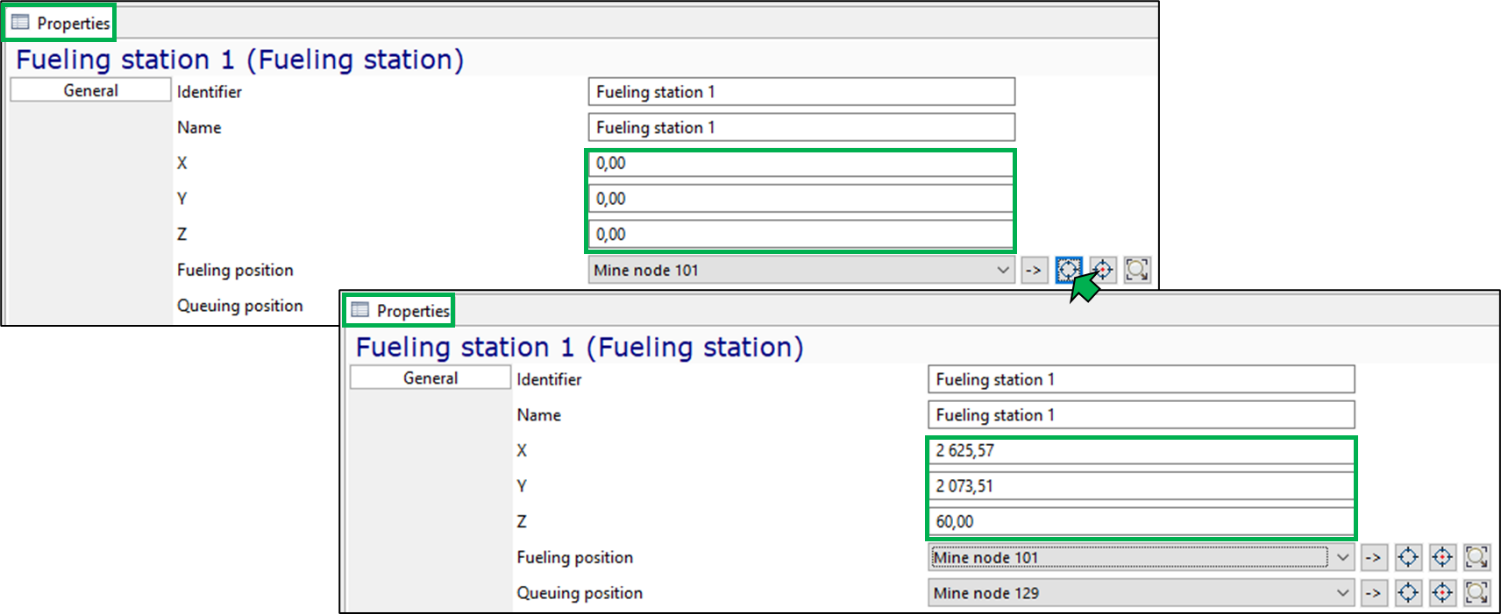Click the 'Fueling position' label in the front window
This screenshot has width=1501, height=614.
point(575,557)
